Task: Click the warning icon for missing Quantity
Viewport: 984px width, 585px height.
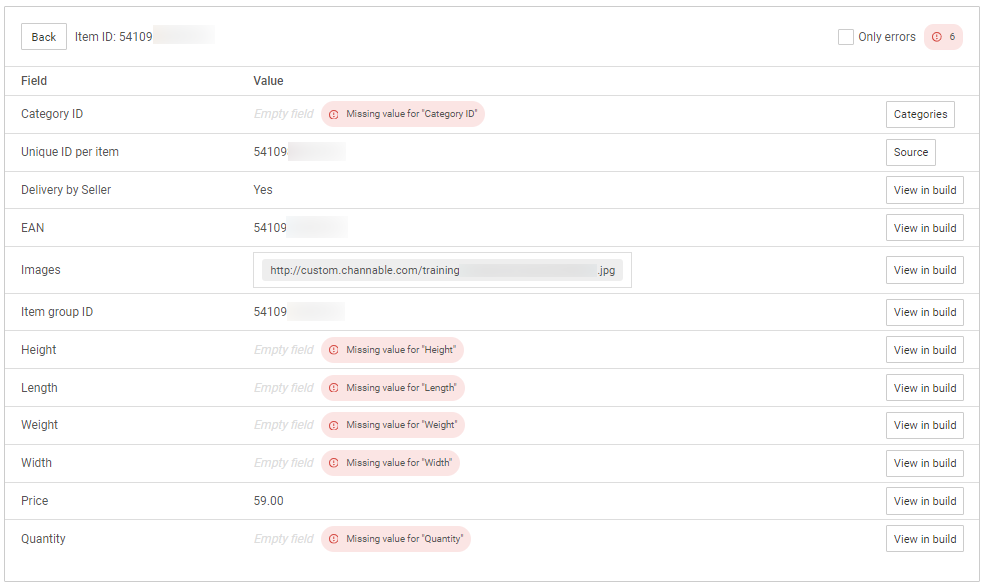Action: tap(334, 539)
